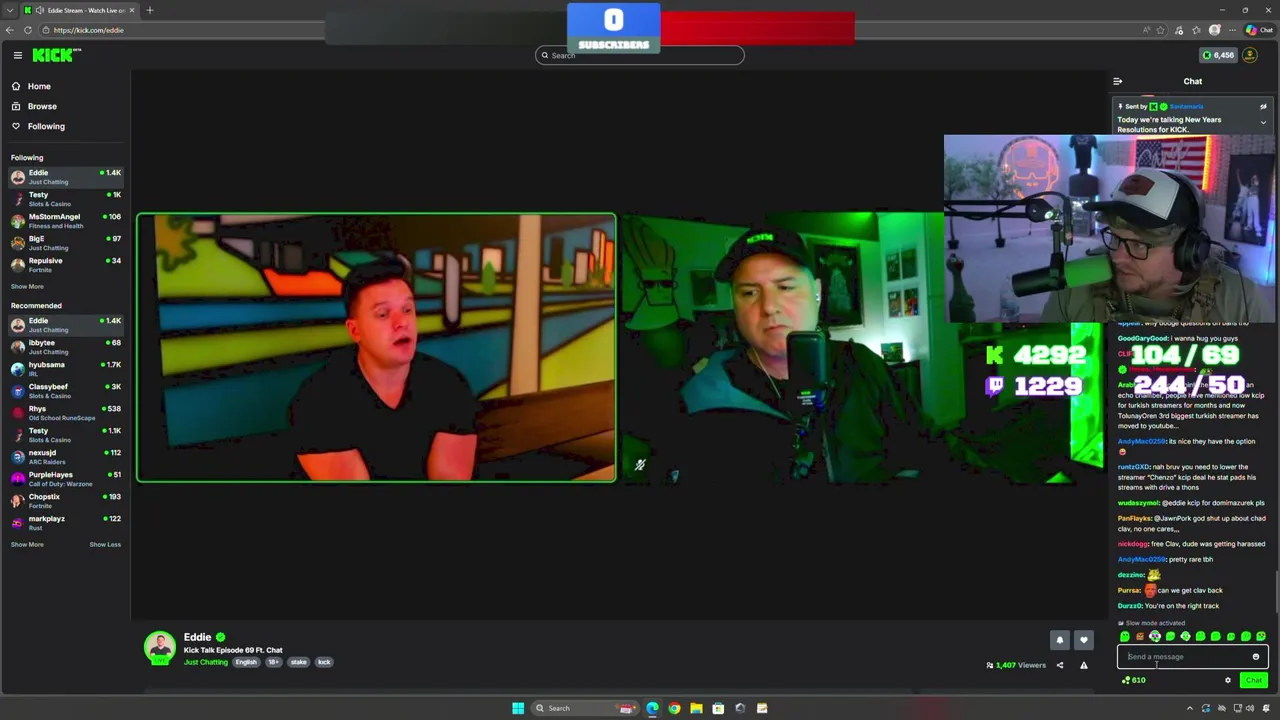
Task: Click Eddie's channel avatar below stream
Action: coord(159,648)
